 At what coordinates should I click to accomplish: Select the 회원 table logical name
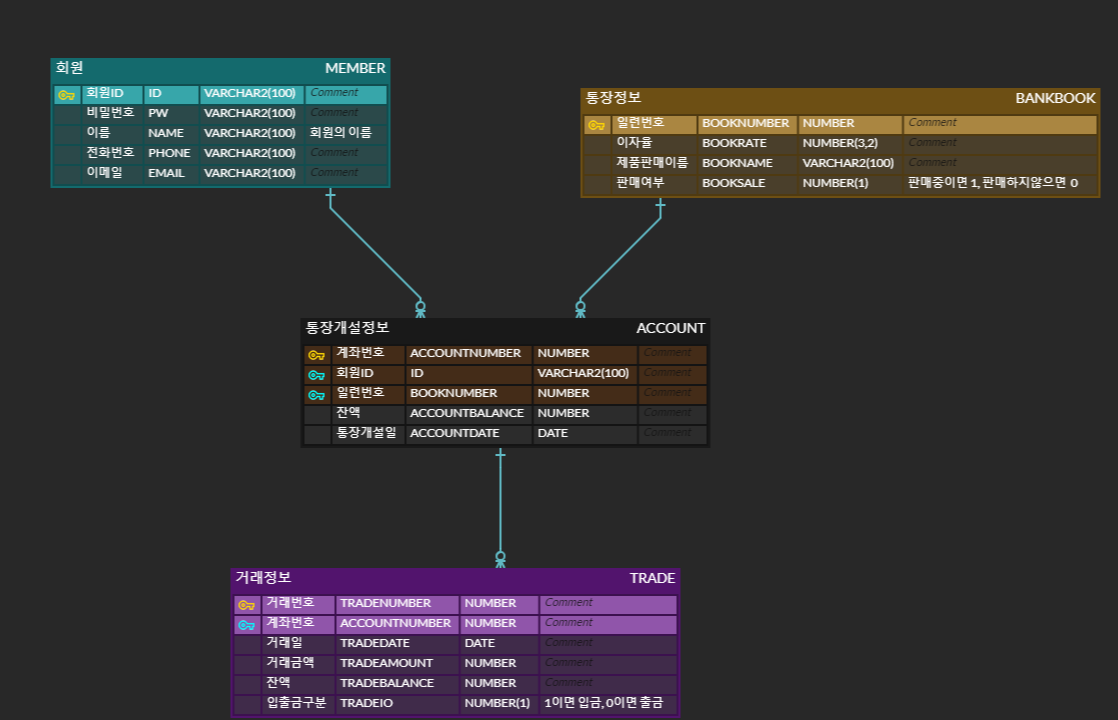(x=70, y=68)
